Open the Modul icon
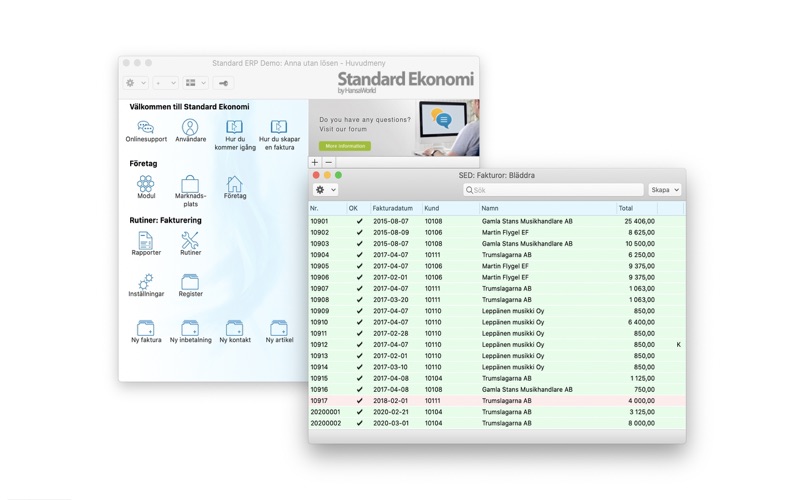 (146, 184)
